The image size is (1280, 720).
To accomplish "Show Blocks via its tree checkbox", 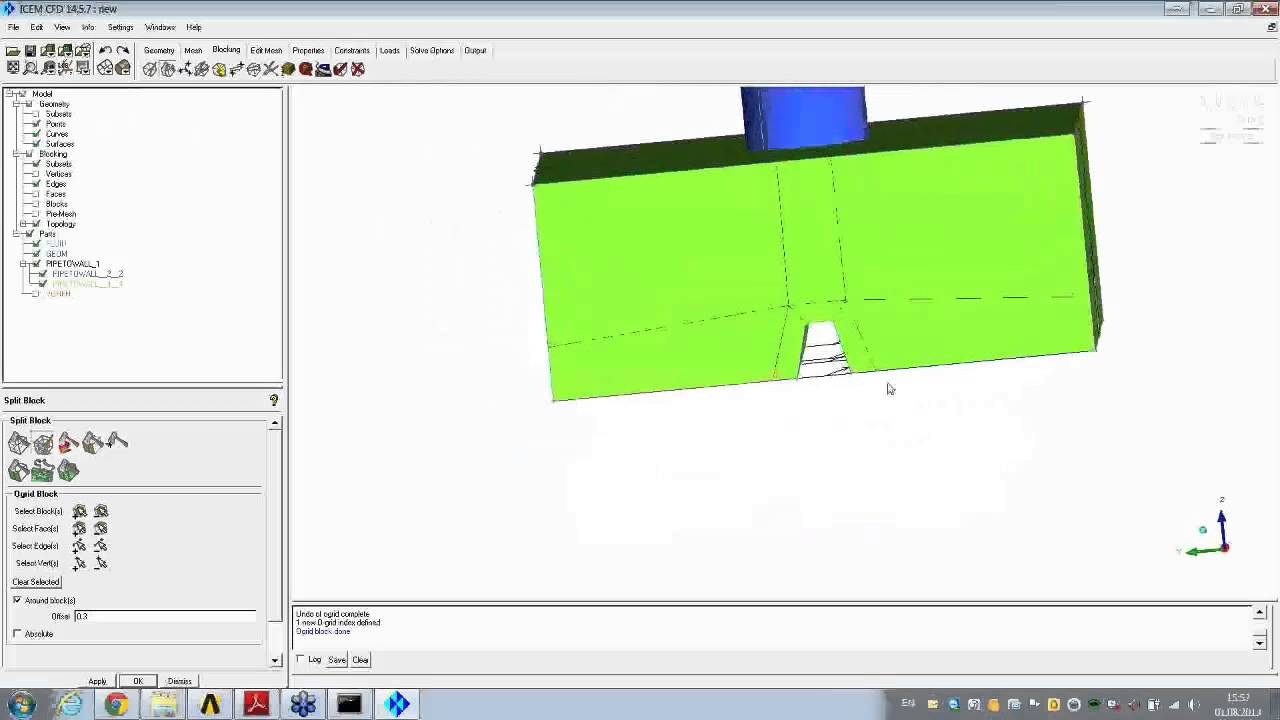I will pos(36,204).
